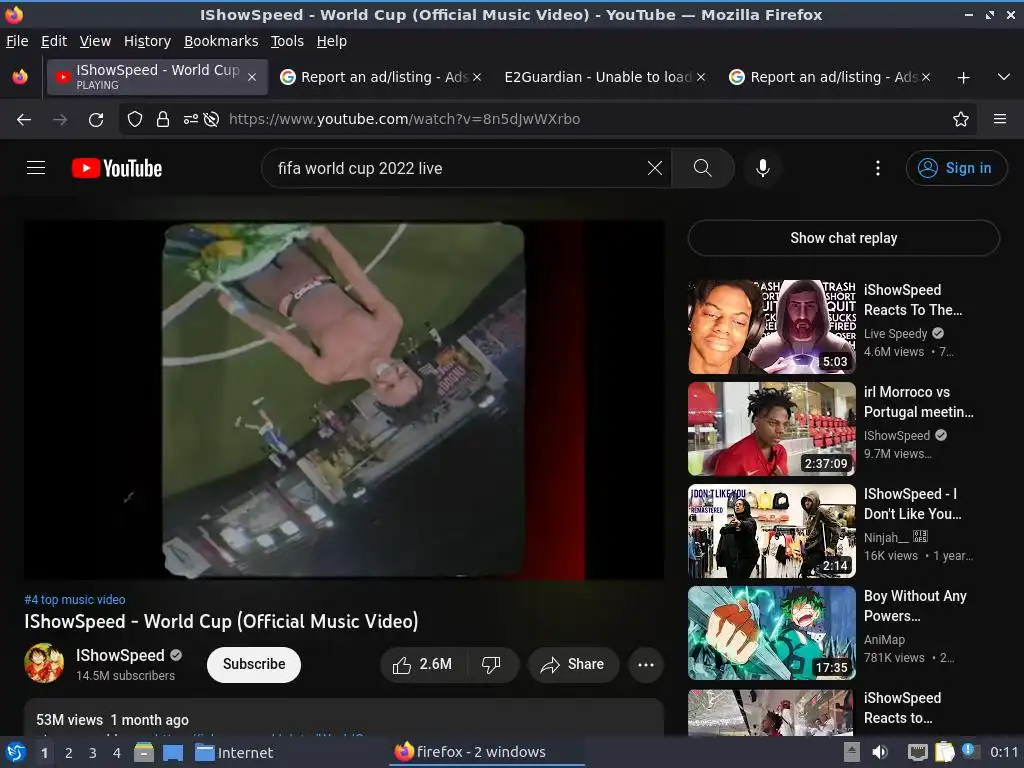Click 'Boy Without Any Powers...' video title

(x=915, y=606)
